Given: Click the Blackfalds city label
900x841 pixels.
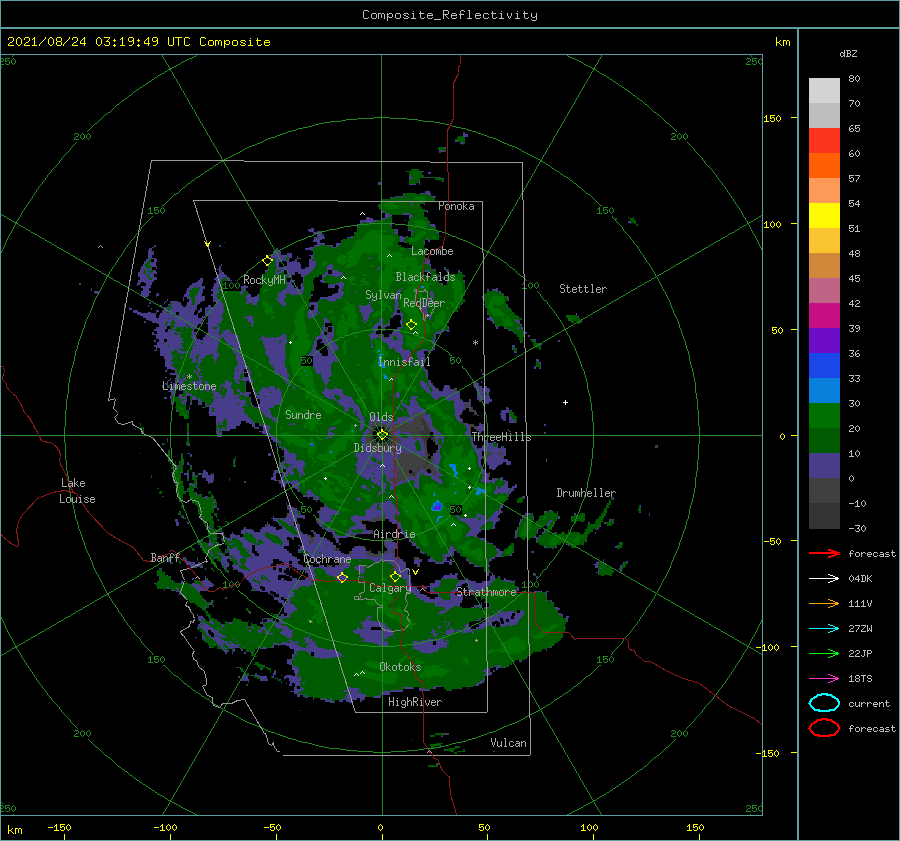Looking at the screenshot, I should pyautogui.click(x=425, y=277).
